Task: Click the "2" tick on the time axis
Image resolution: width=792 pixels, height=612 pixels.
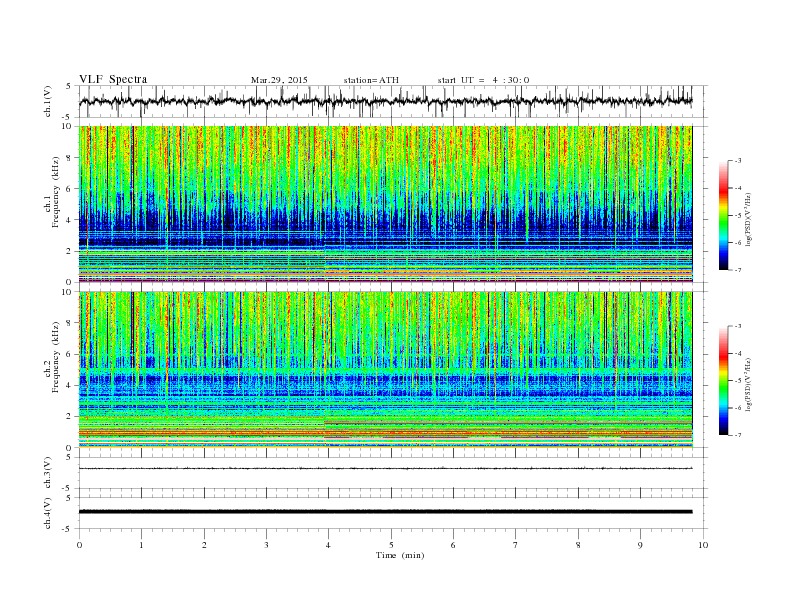Action: click(204, 545)
